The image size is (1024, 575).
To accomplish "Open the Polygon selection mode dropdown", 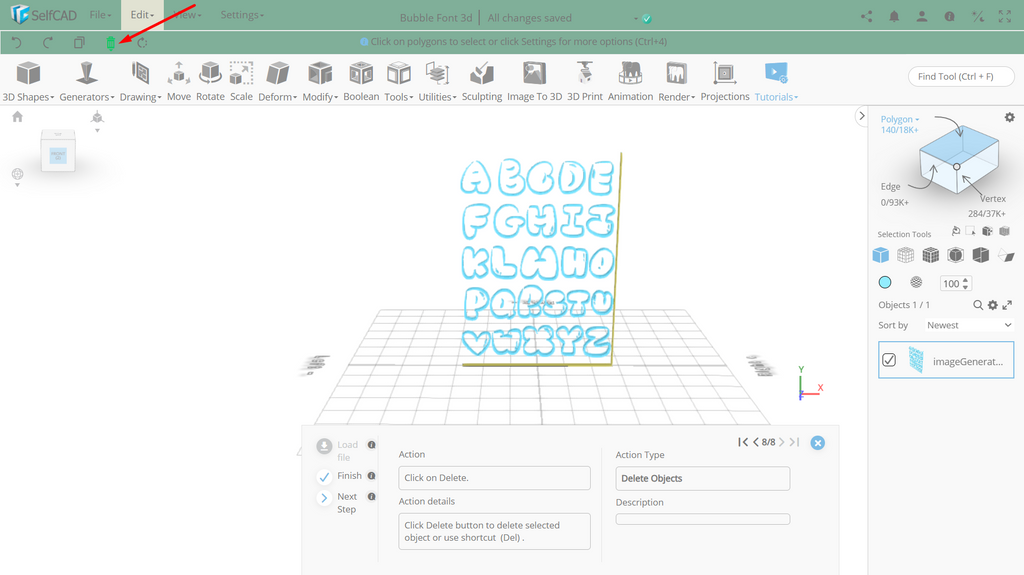I will click(899, 120).
